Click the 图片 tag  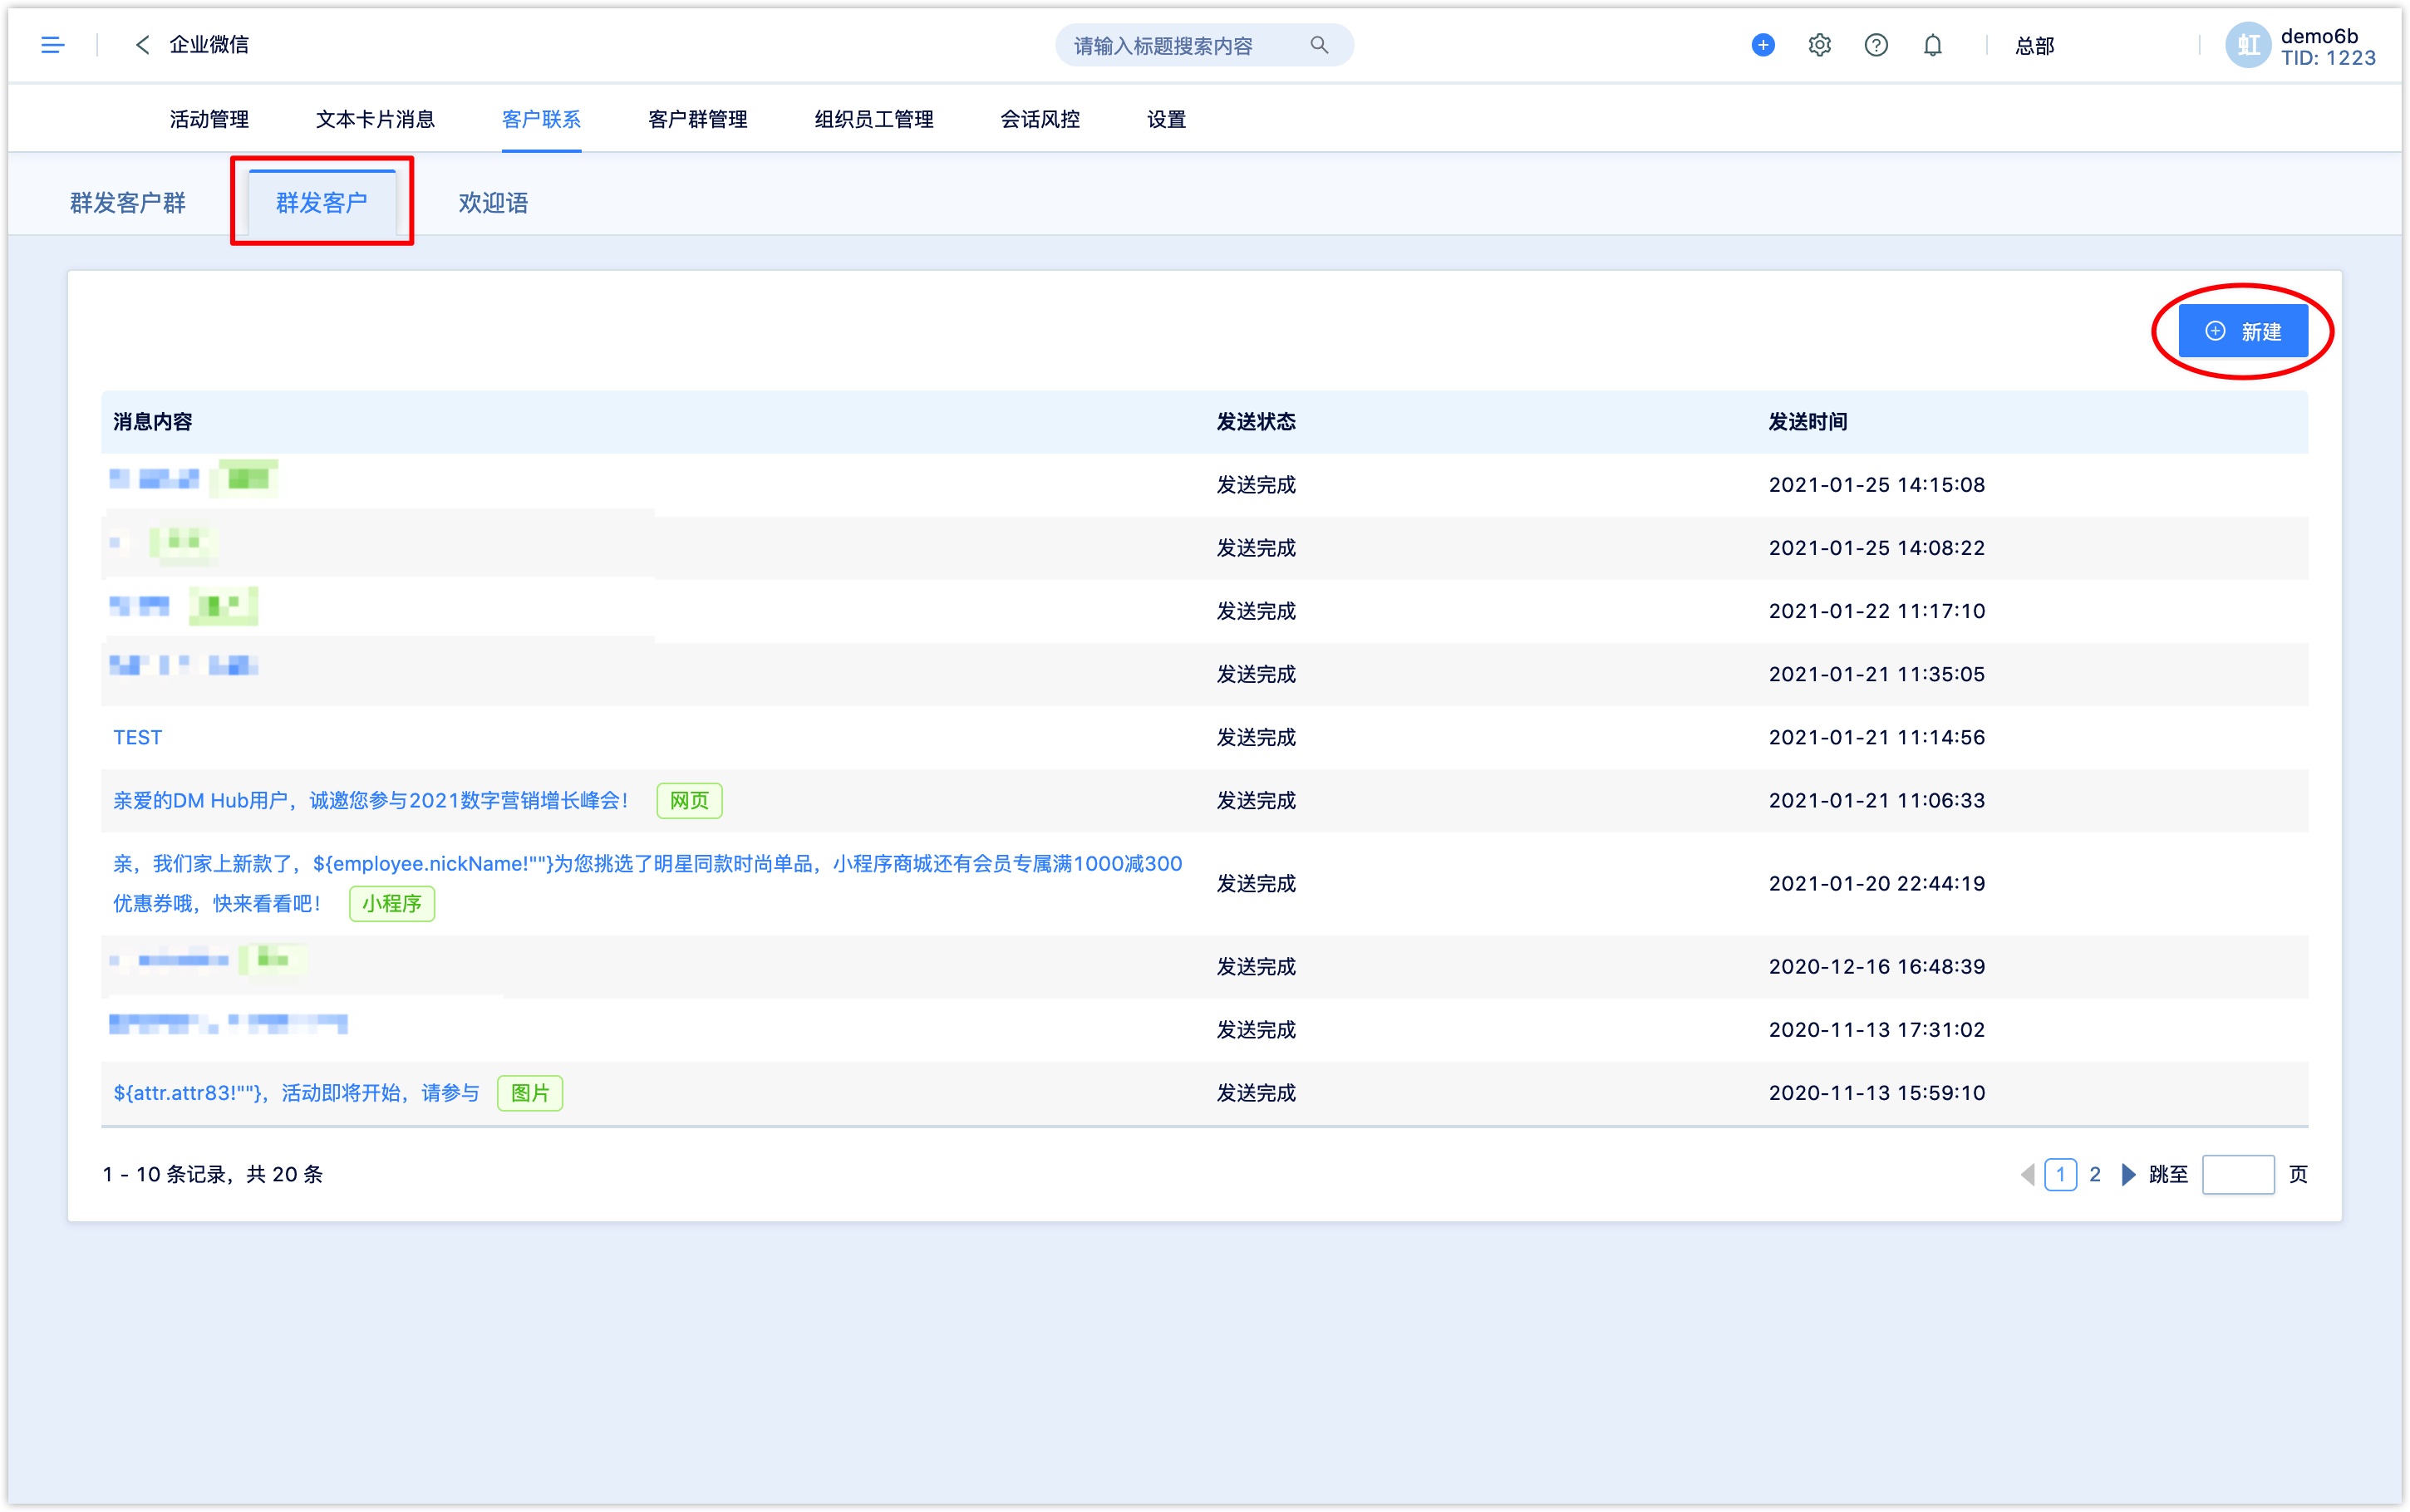pos(530,1093)
